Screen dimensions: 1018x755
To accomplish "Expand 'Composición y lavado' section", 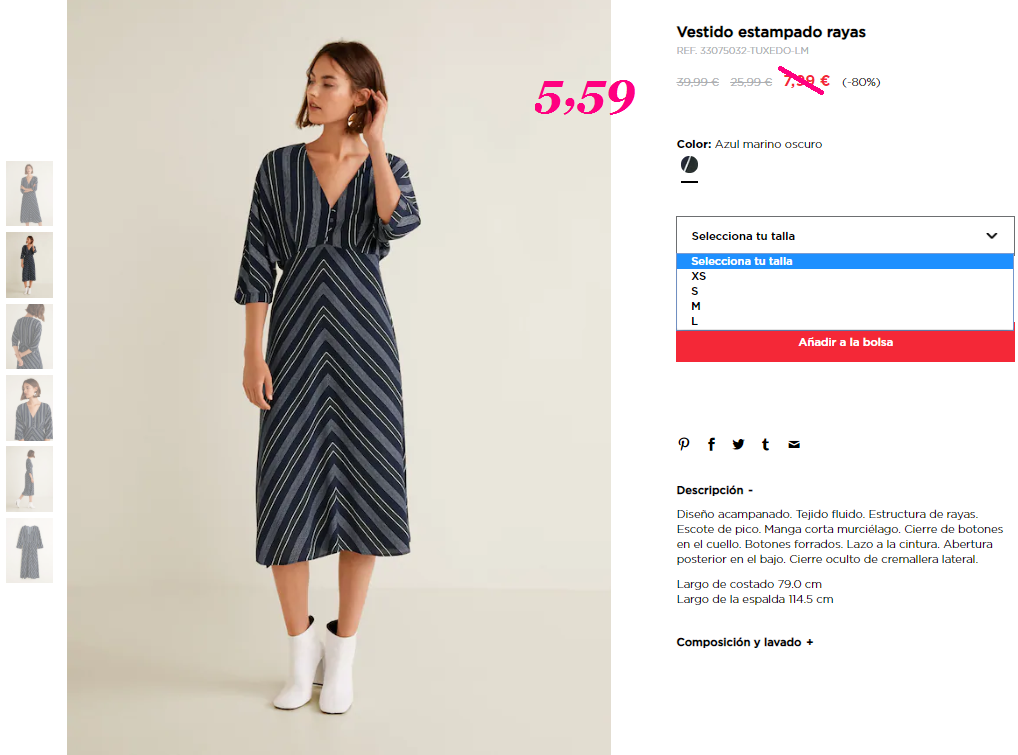I will point(745,642).
